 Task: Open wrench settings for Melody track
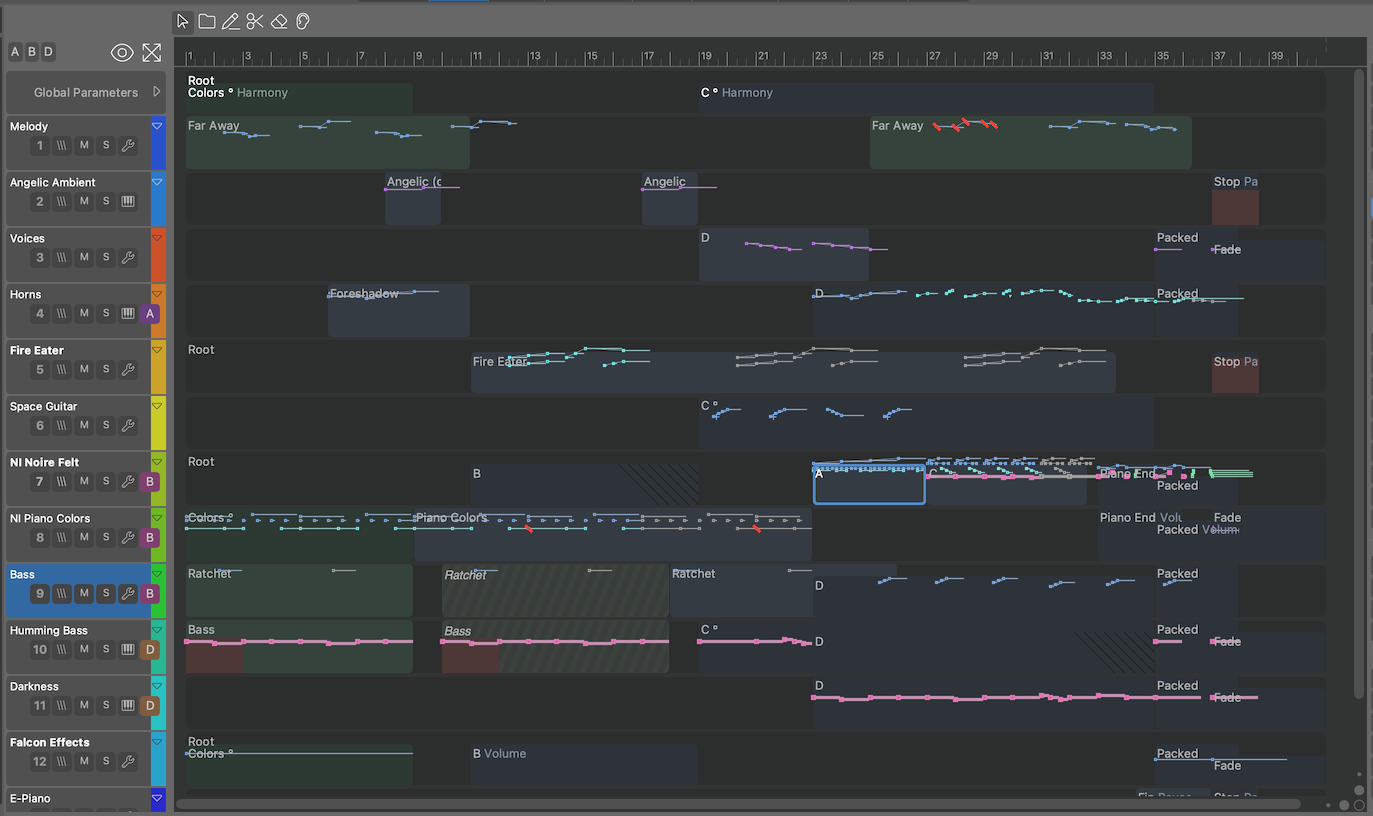(128, 146)
